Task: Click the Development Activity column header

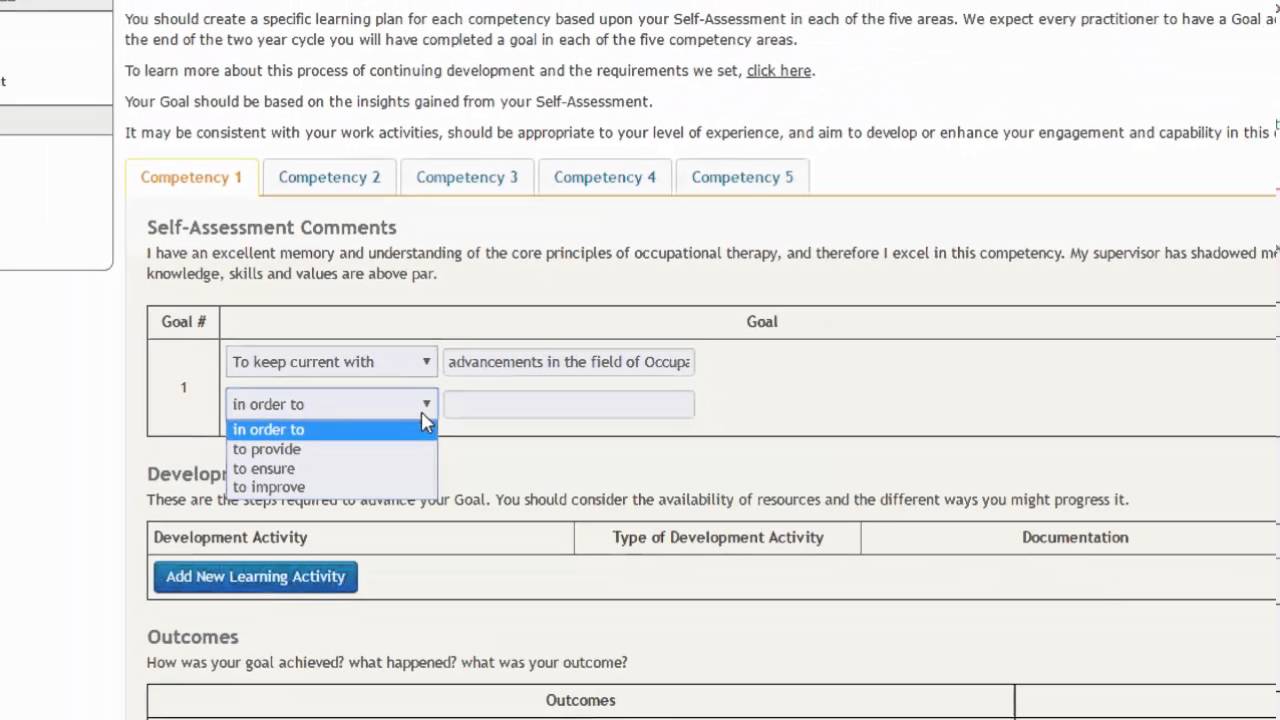Action: (231, 538)
